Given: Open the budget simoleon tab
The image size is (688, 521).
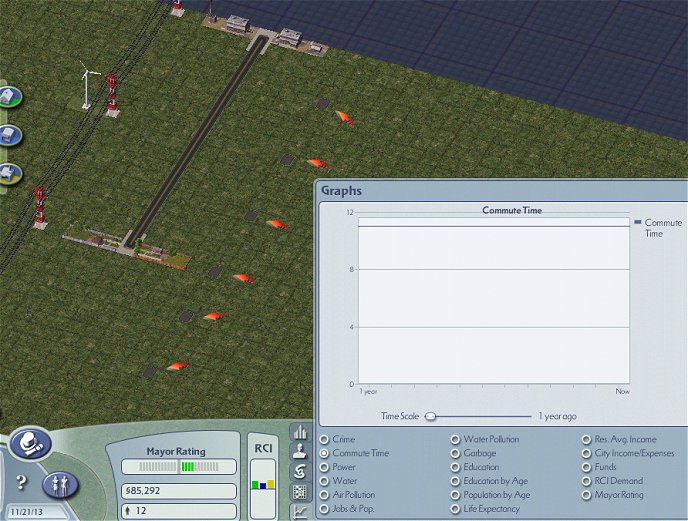Looking at the screenshot, I should point(300,472).
